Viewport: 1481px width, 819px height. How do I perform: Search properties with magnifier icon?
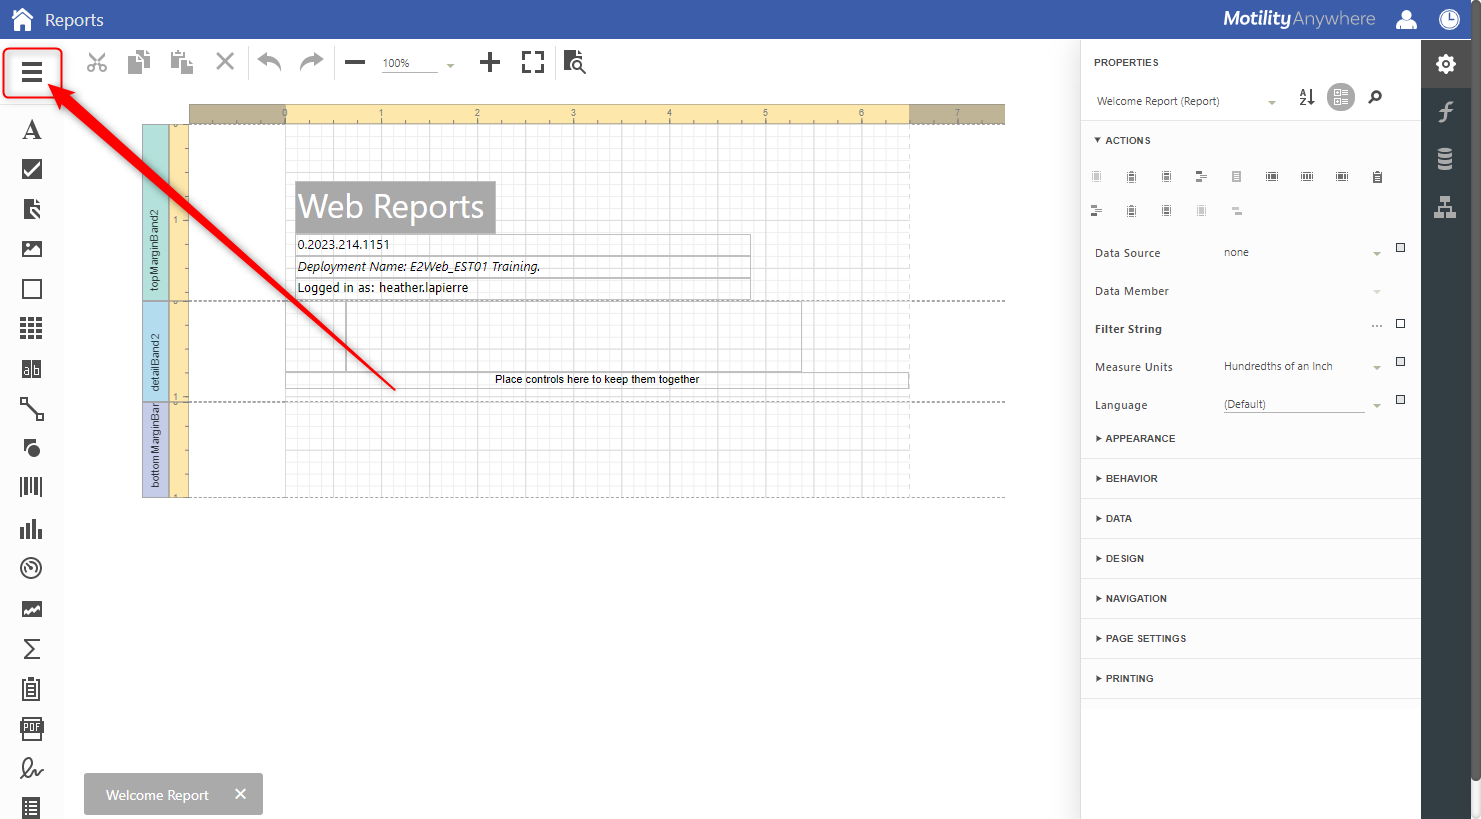[1375, 97]
